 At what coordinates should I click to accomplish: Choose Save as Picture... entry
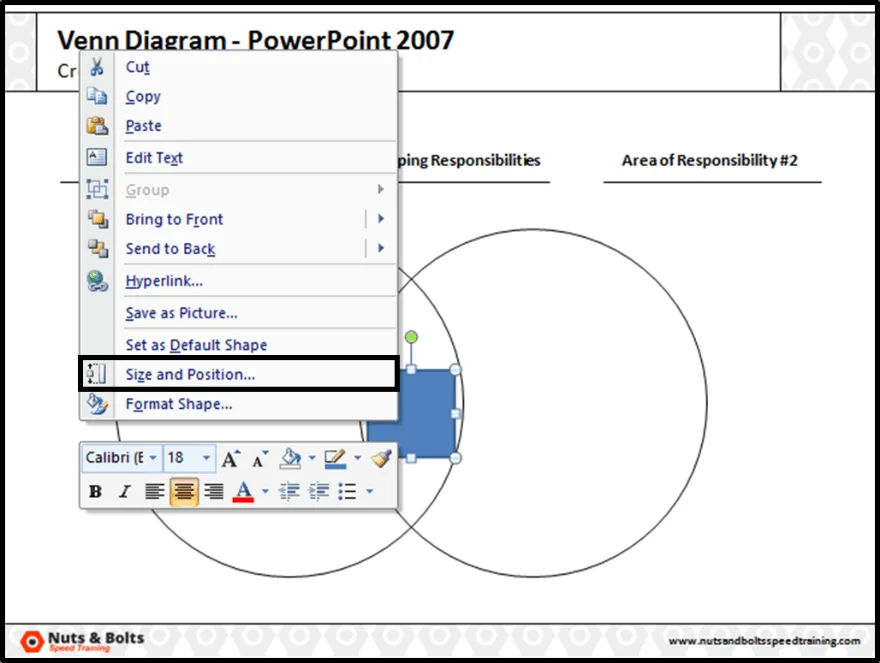coord(239,313)
